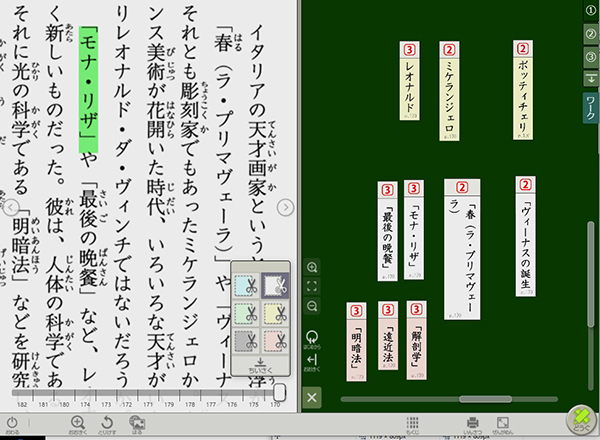Click the いんさつ print icon
This screenshot has height=440, width=600.
pyautogui.click(x=473, y=425)
